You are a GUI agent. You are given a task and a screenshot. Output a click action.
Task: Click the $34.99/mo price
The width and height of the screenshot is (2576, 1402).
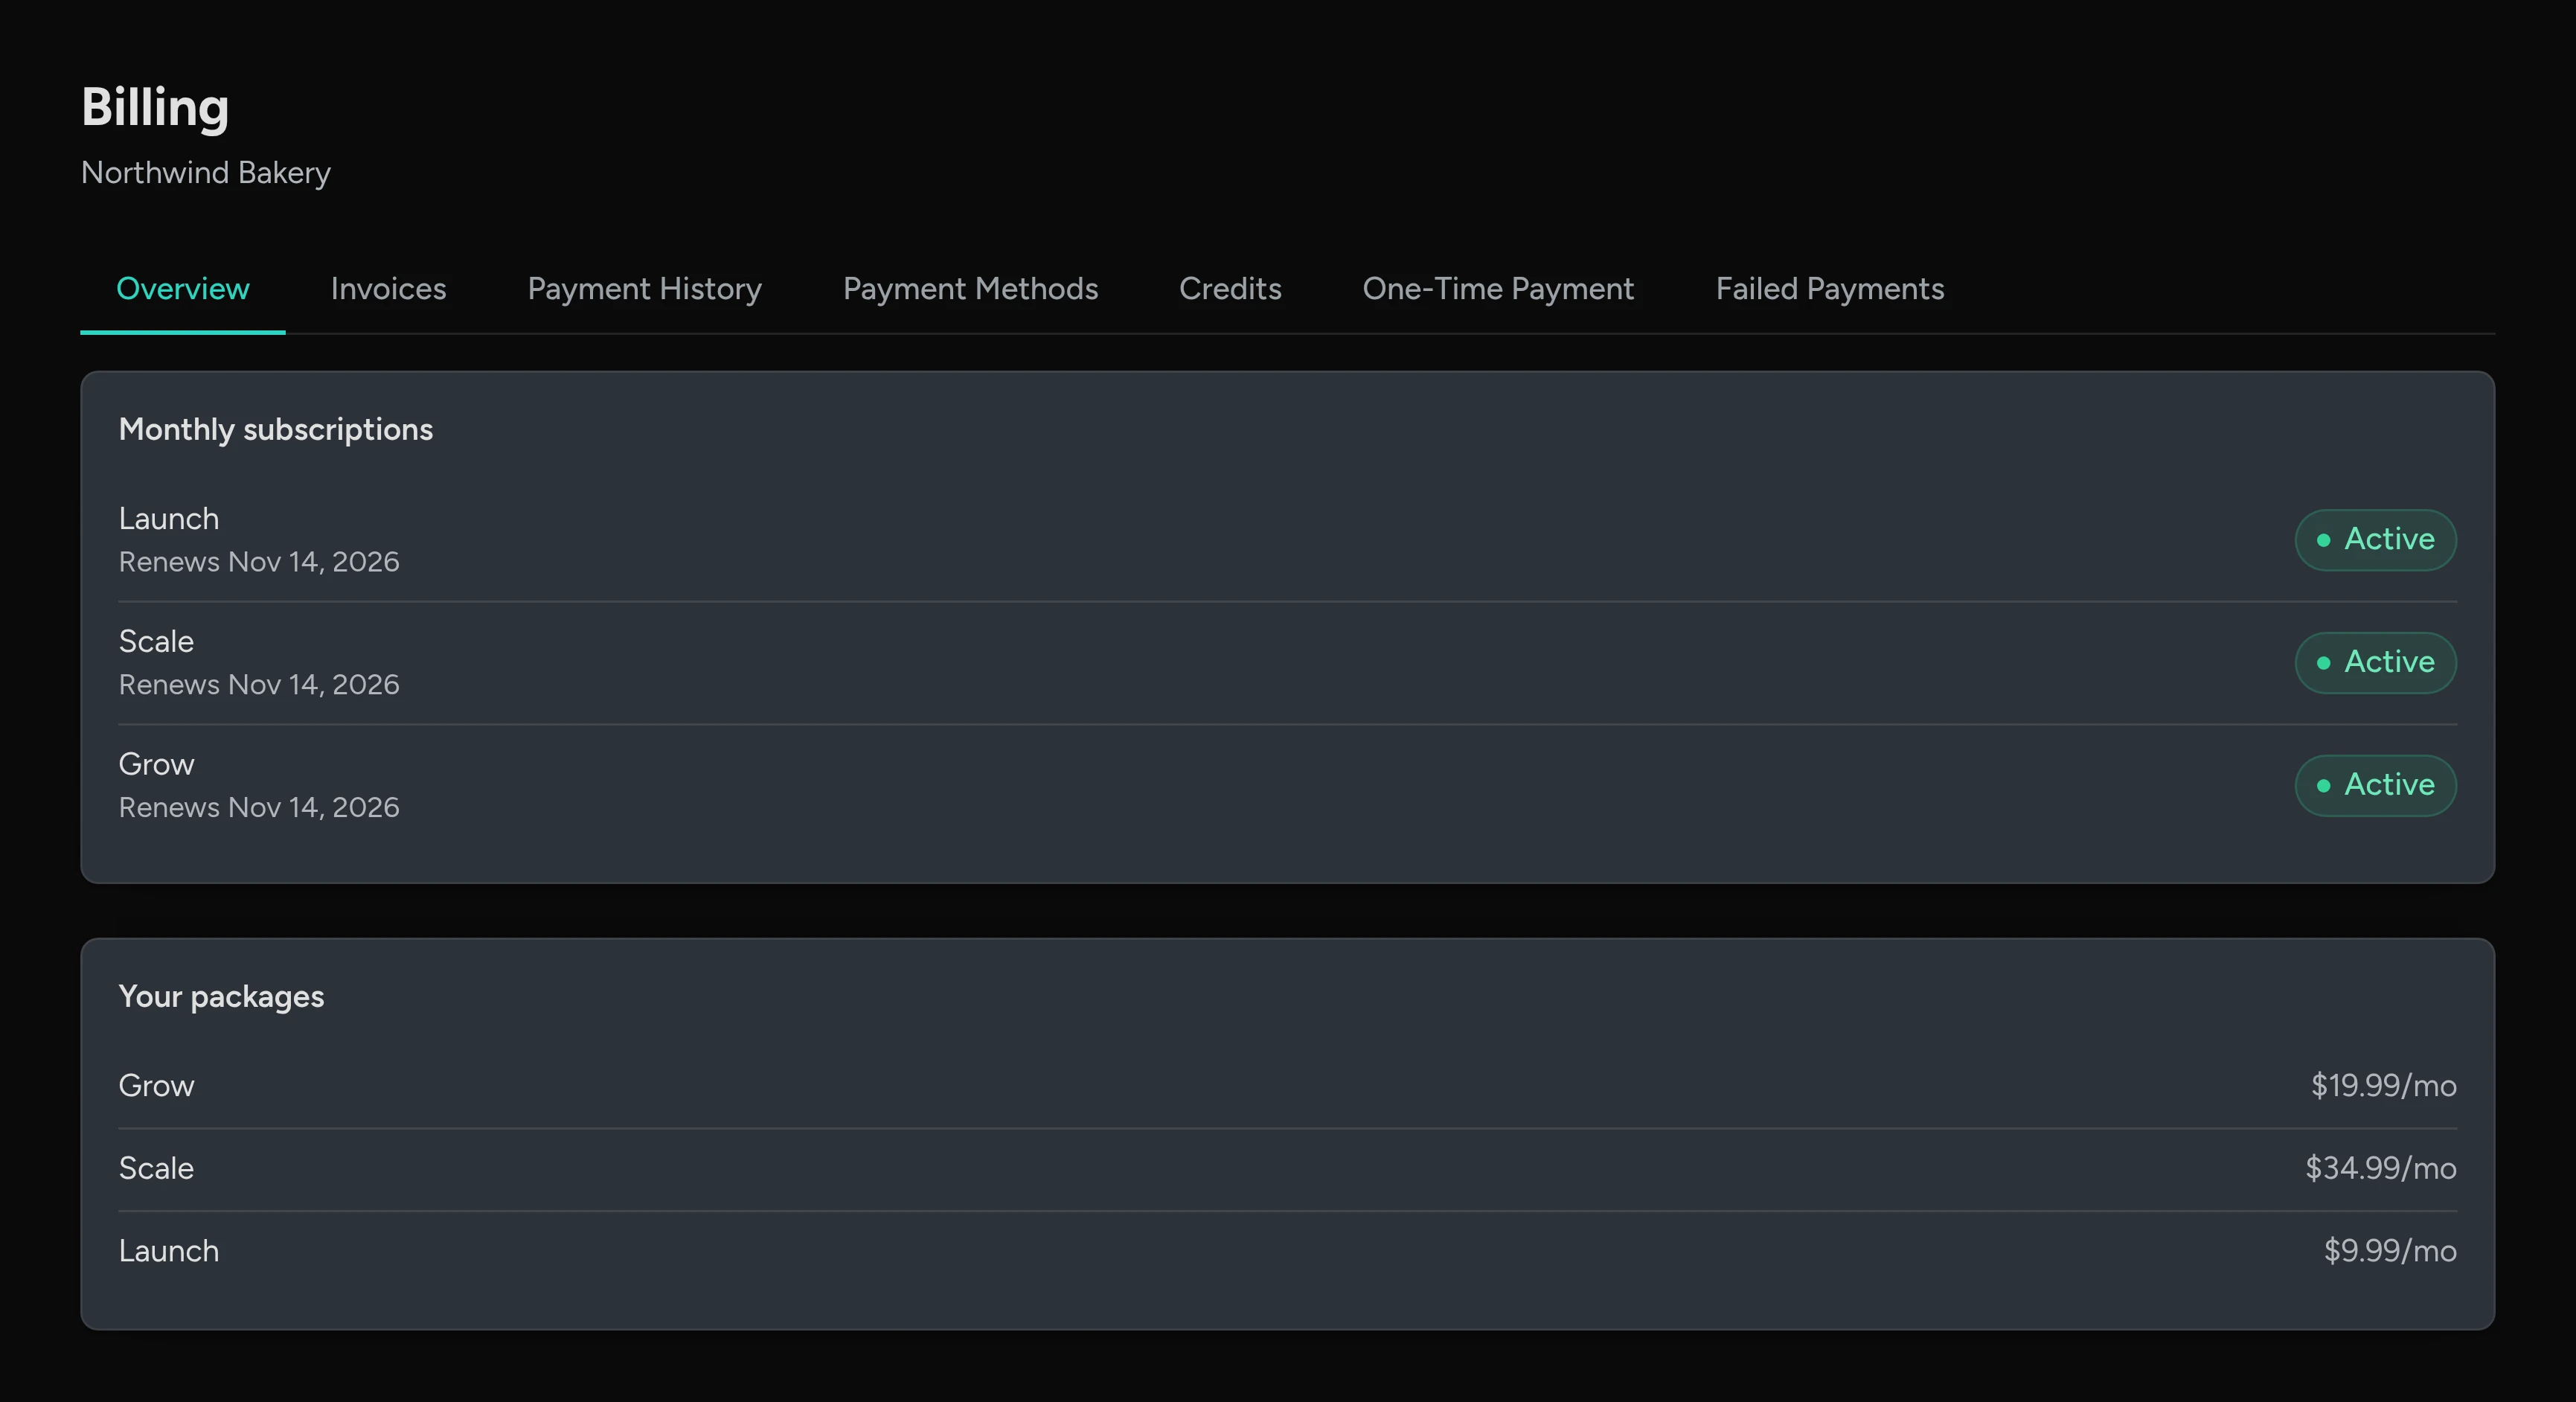point(2380,1169)
